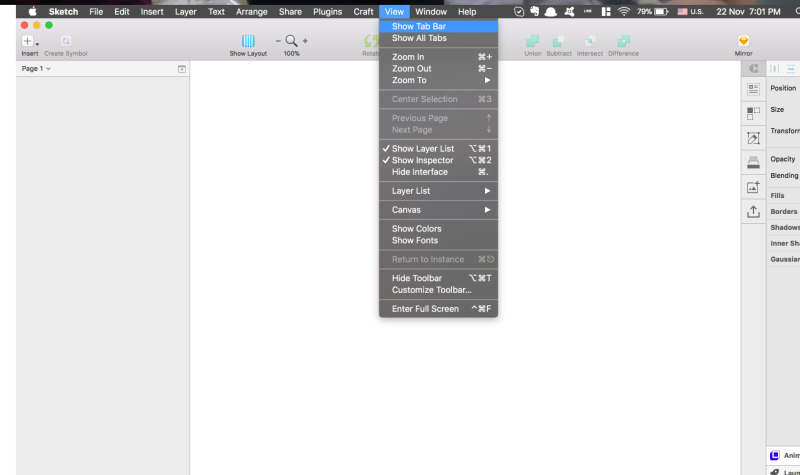
Task: Click the Borders section label in Inspector
Action: [x=784, y=211]
